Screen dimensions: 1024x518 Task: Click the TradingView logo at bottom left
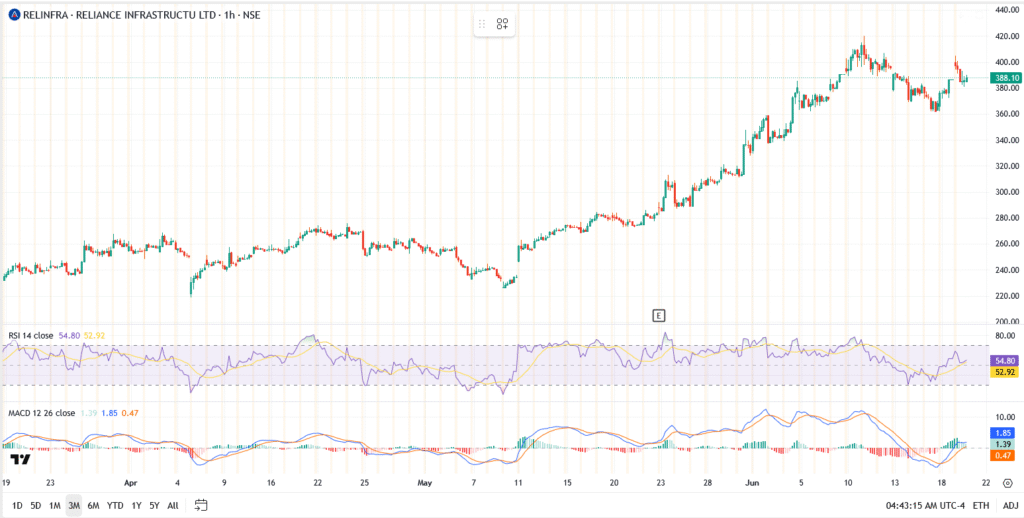18,459
